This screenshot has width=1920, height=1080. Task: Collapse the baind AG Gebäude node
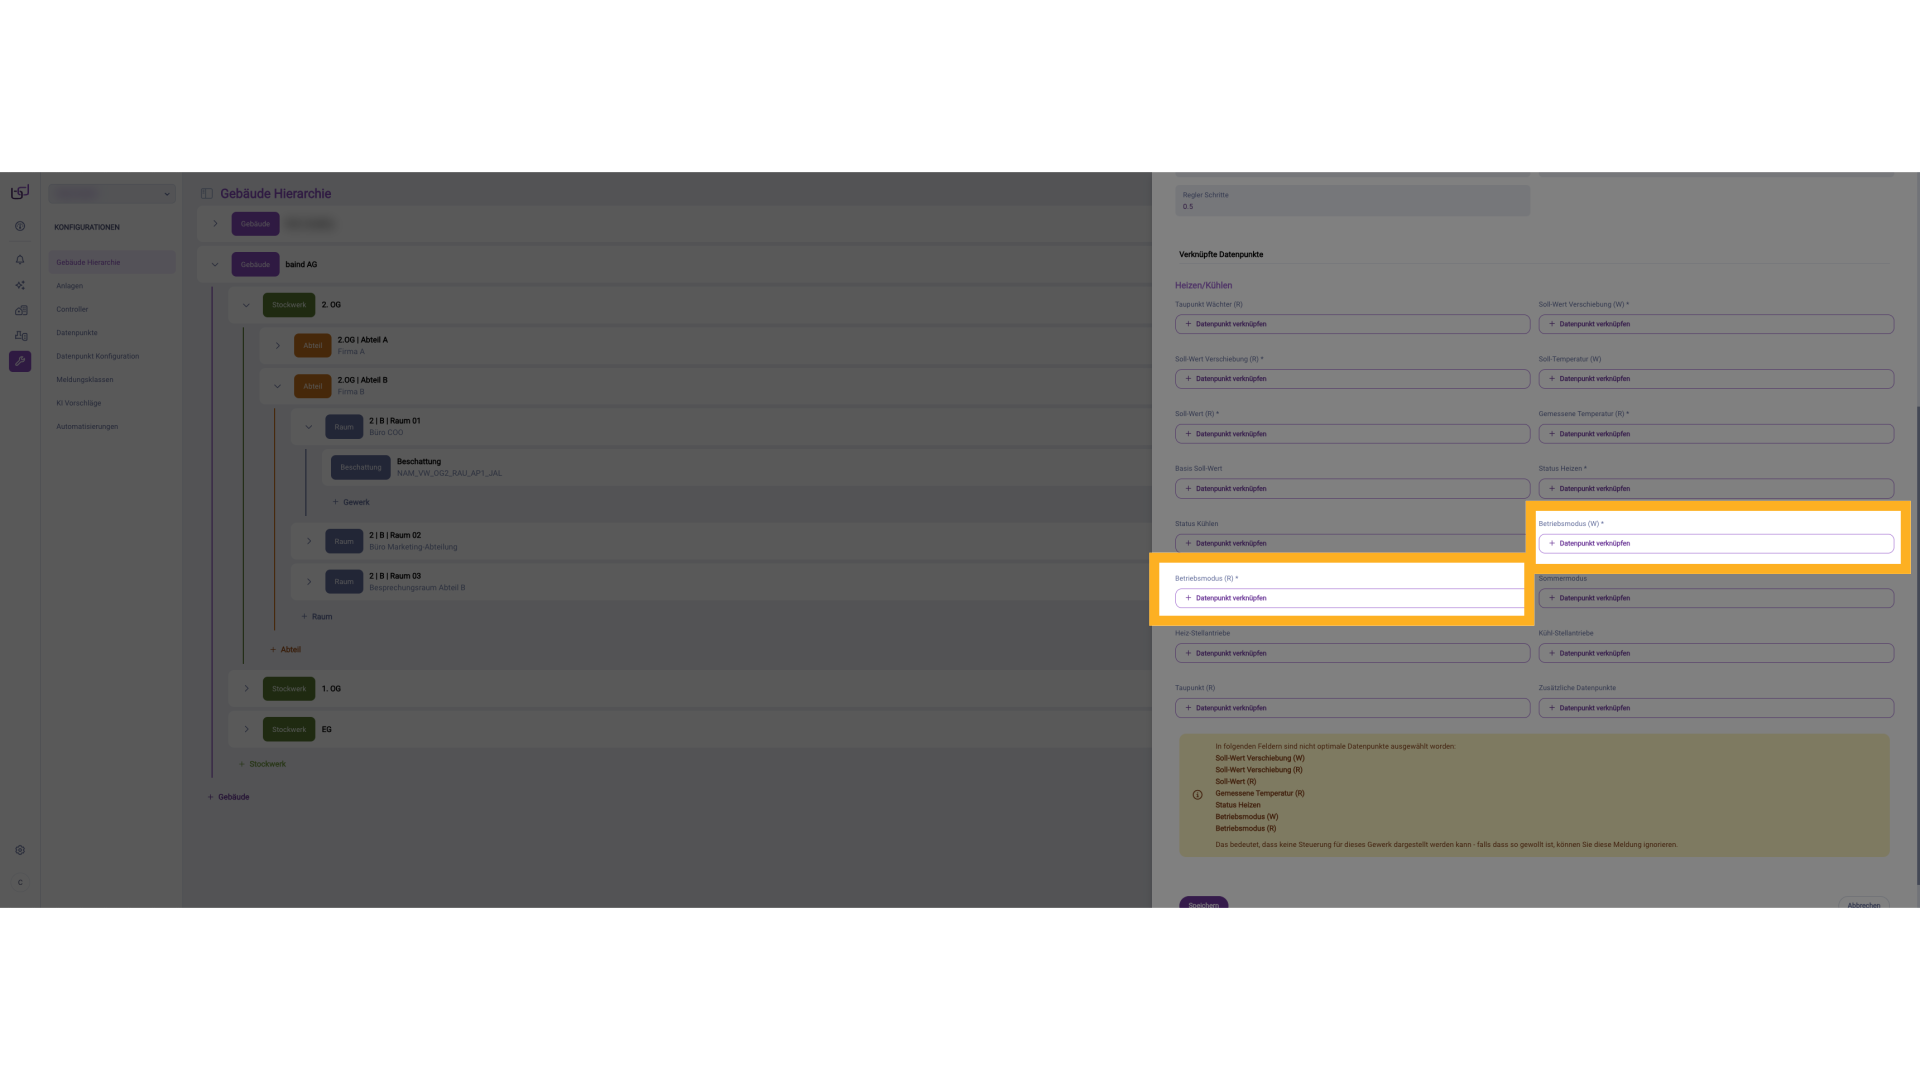215,265
